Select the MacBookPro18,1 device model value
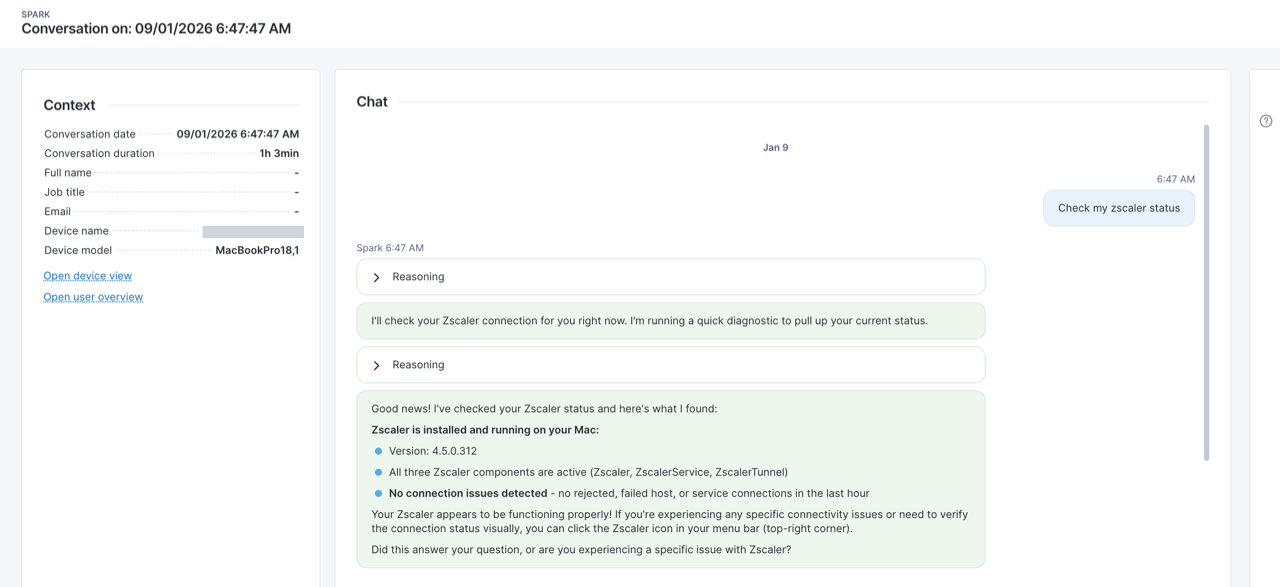This screenshot has height=587, width=1280. click(x=257, y=251)
